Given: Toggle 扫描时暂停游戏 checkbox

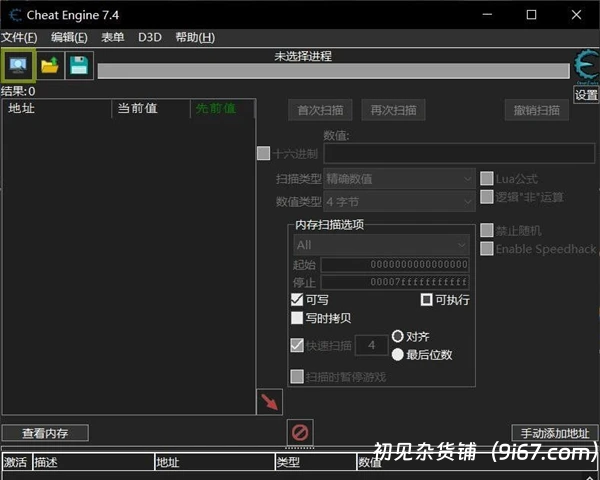Looking at the screenshot, I should [x=297, y=377].
